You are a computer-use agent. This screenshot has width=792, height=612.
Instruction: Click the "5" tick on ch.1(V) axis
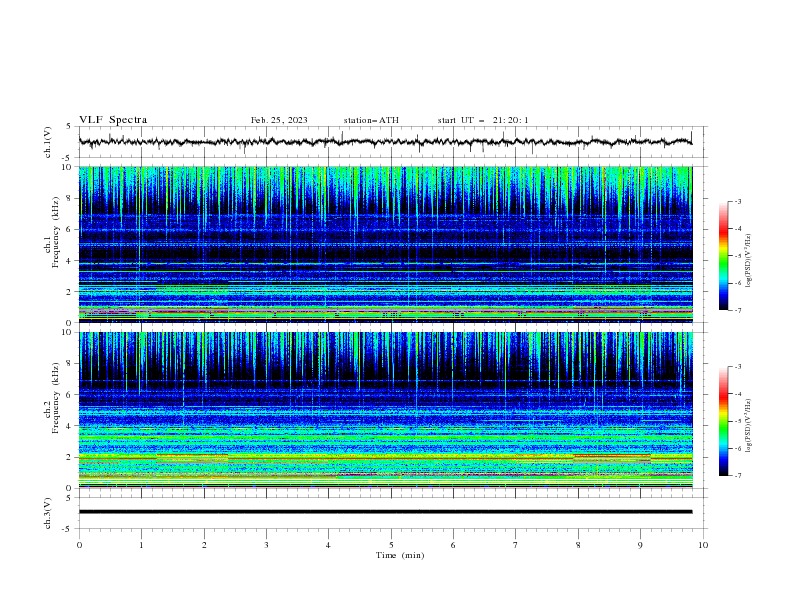69,127
